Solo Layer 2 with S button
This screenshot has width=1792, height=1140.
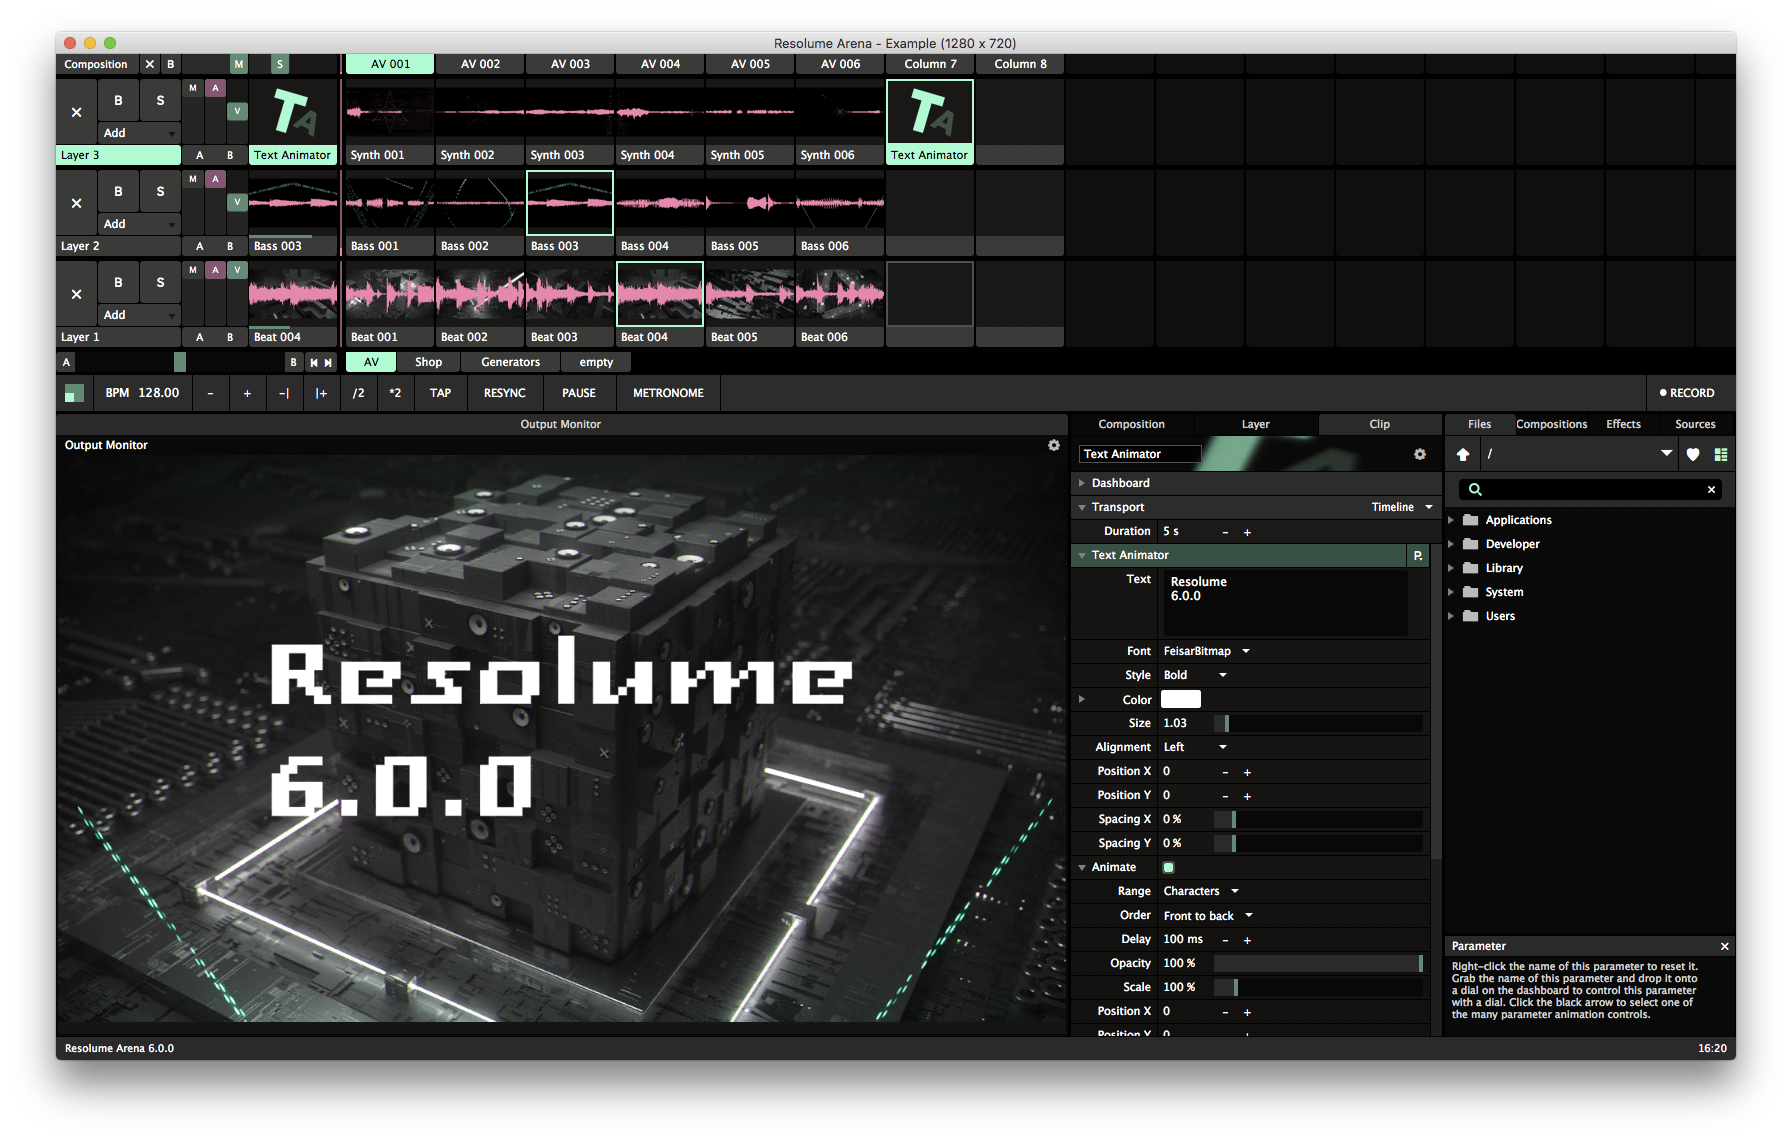point(160,191)
